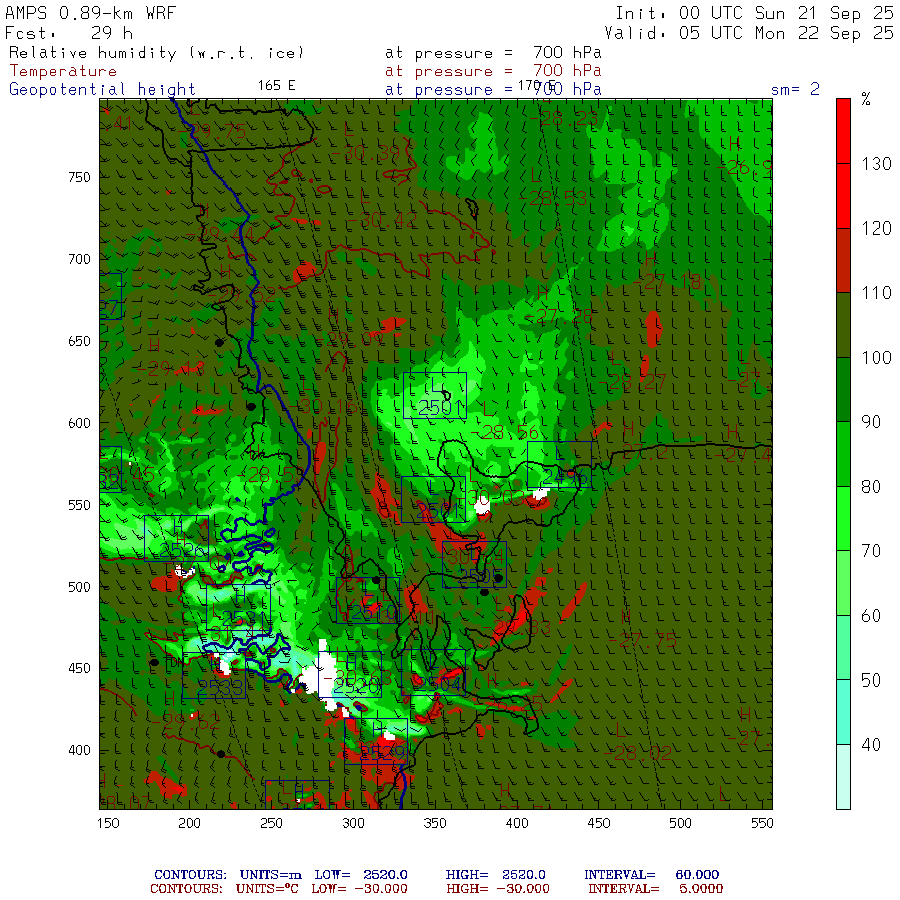Screen dimensions: 900x900
Task: Click the 400 label on the vertical axis
Action: click(x=79, y=750)
